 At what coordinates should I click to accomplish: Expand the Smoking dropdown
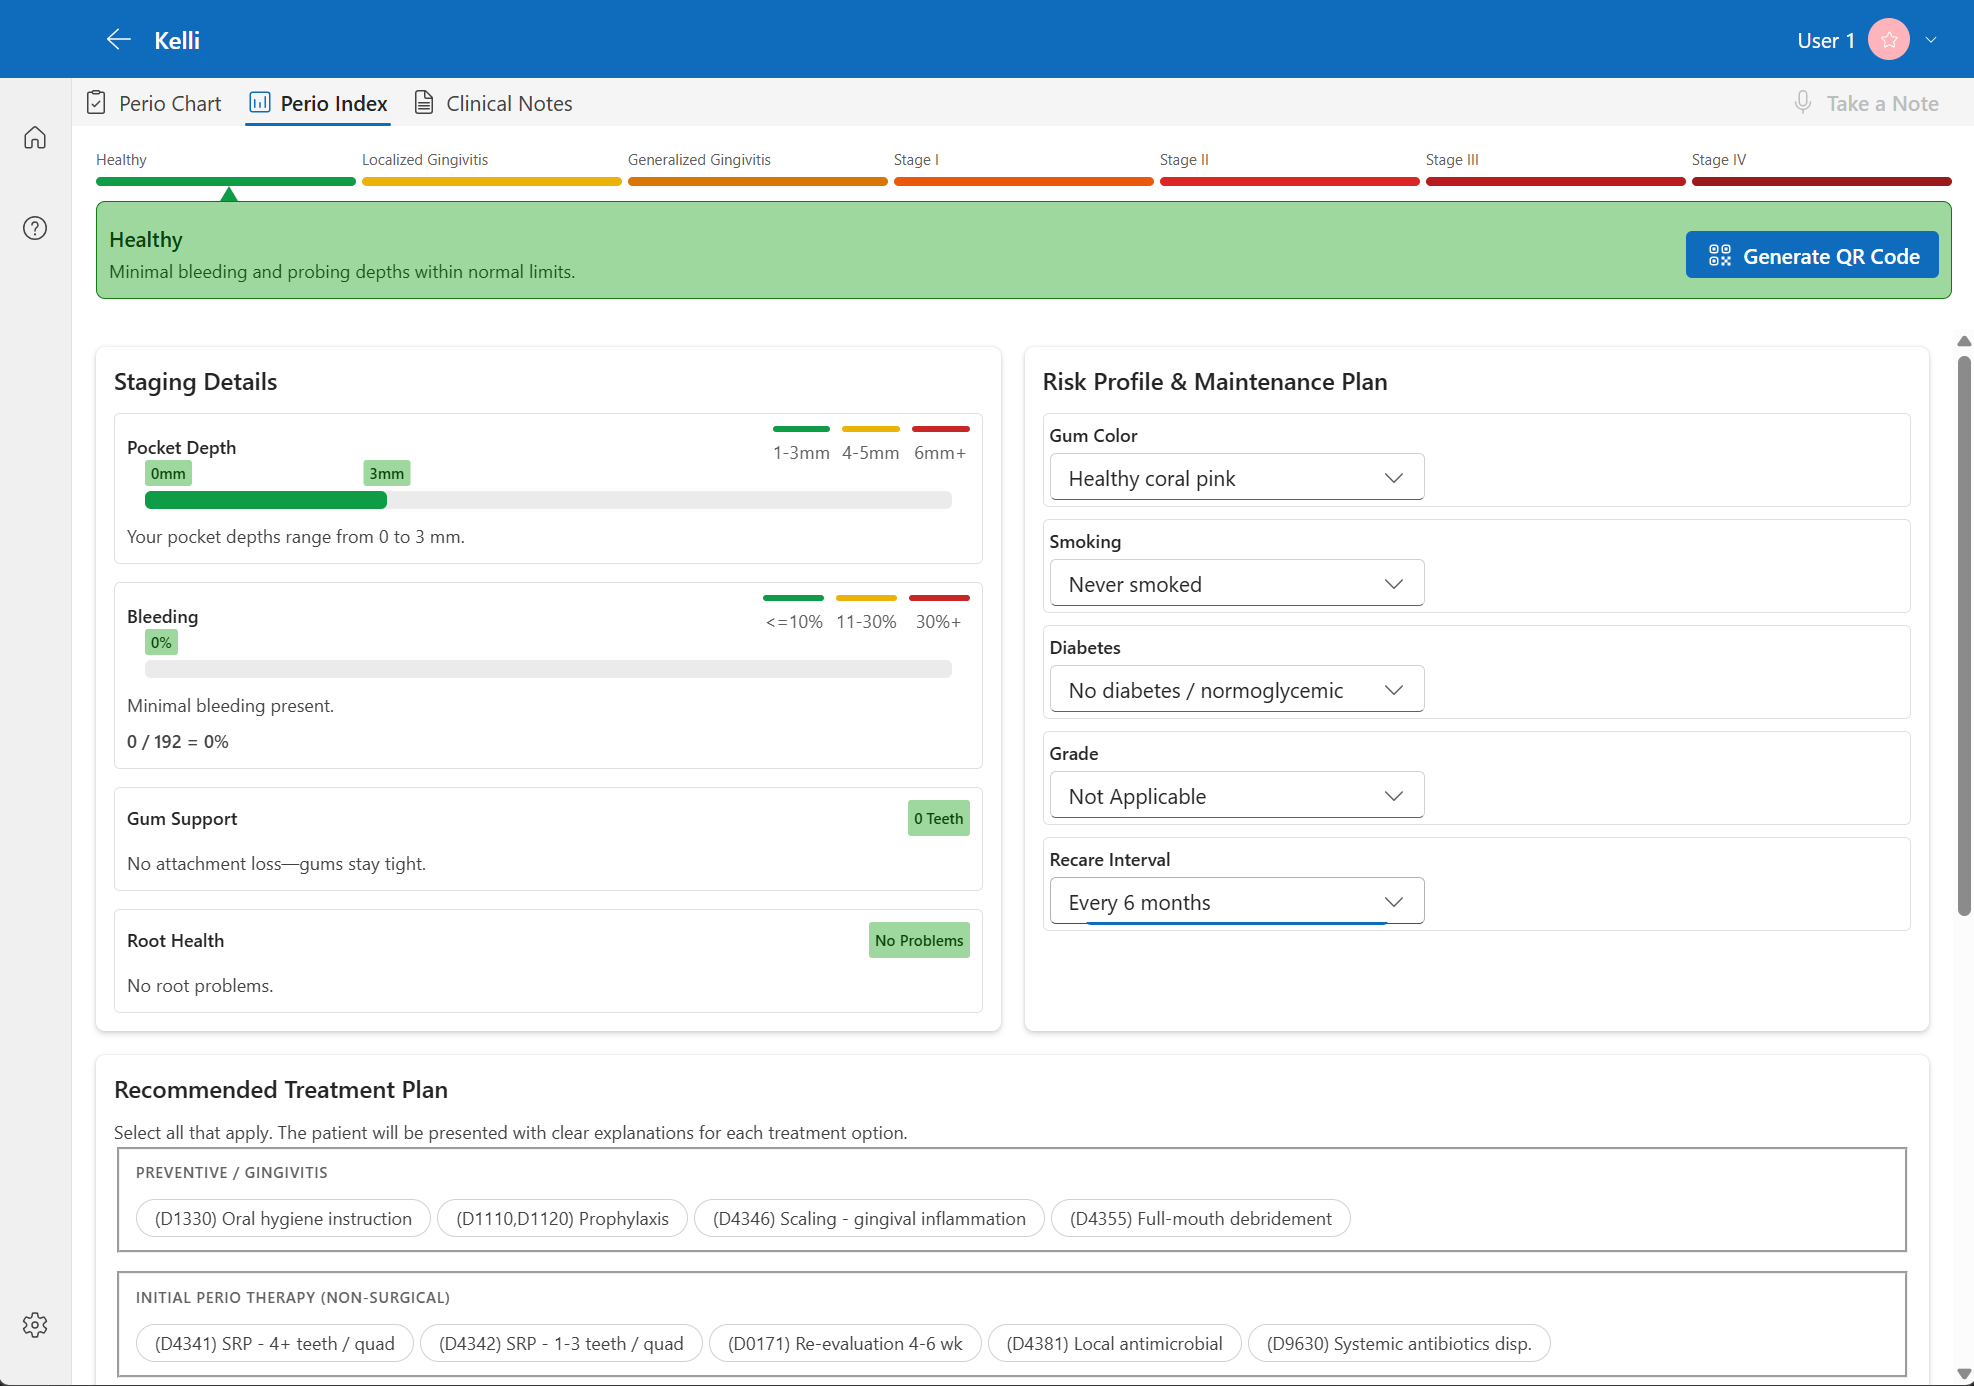(x=1236, y=584)
